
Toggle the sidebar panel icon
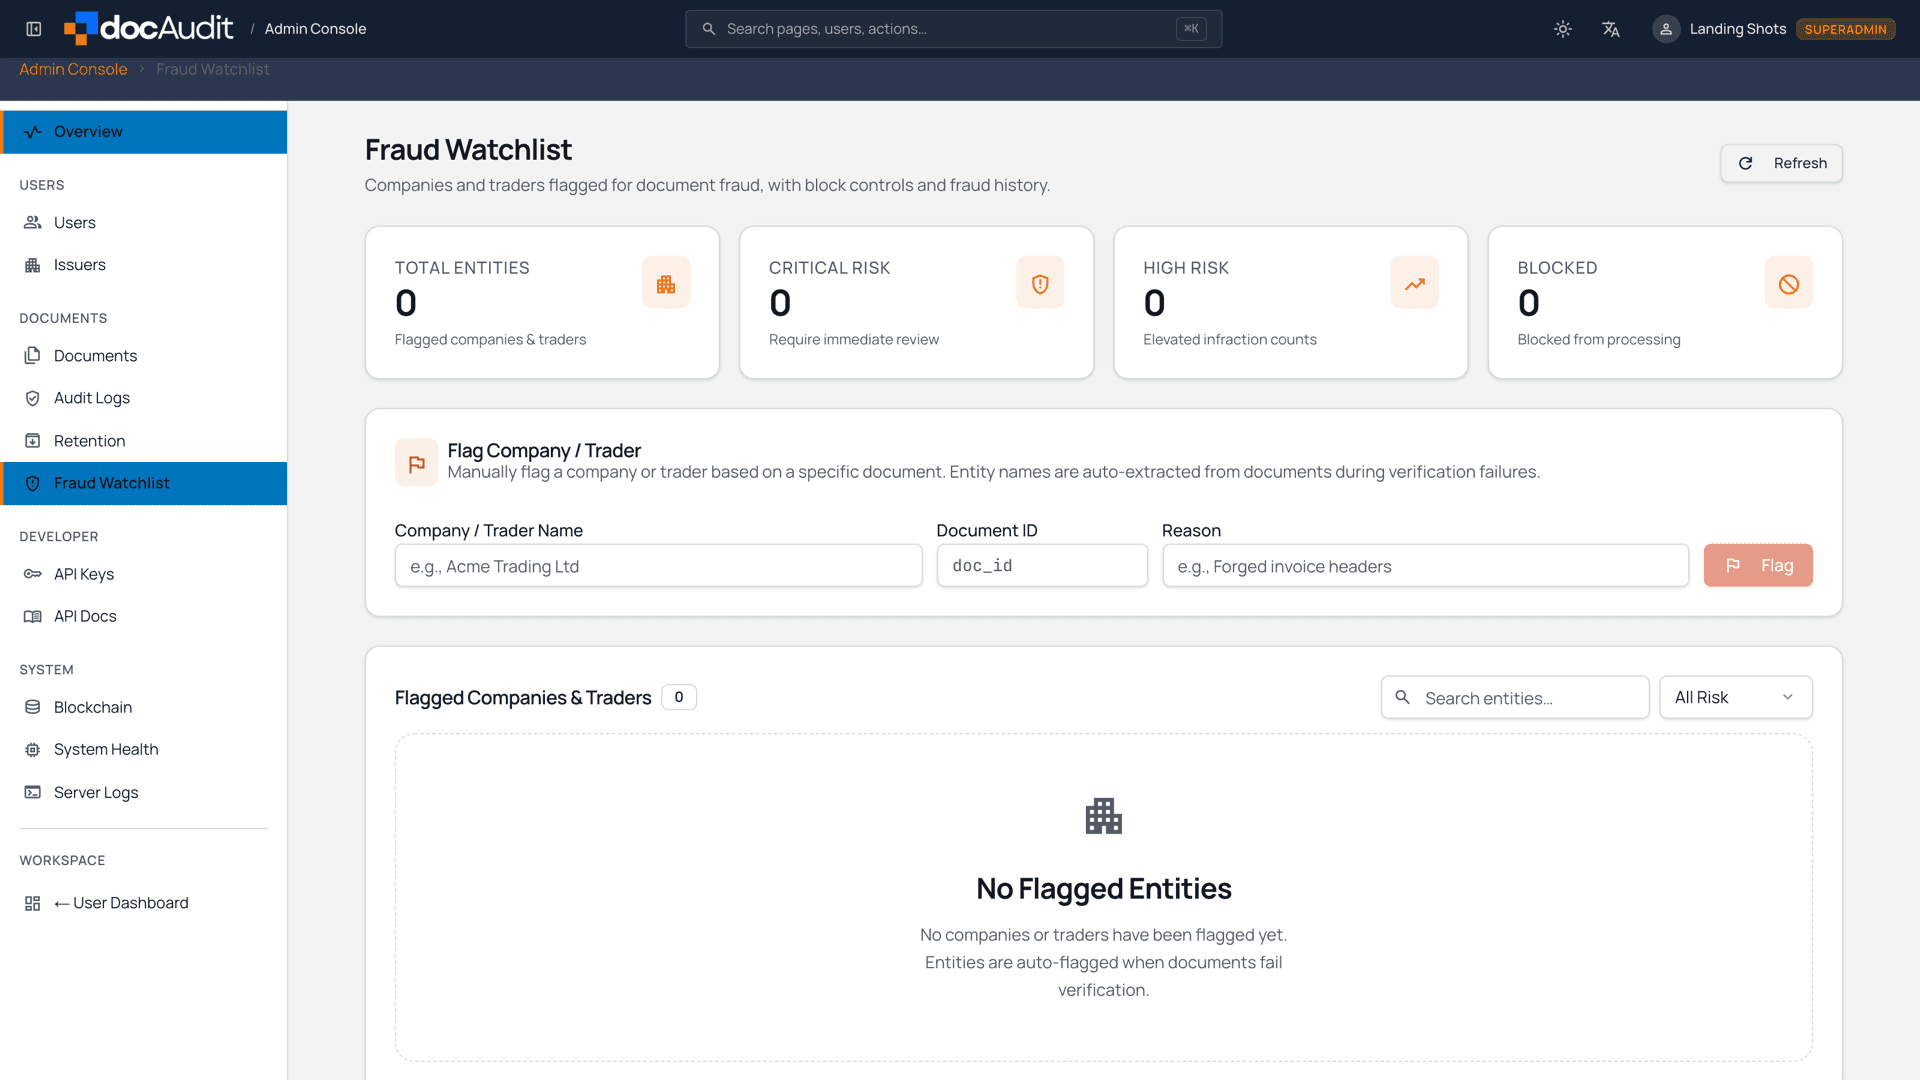coord(34,29)
